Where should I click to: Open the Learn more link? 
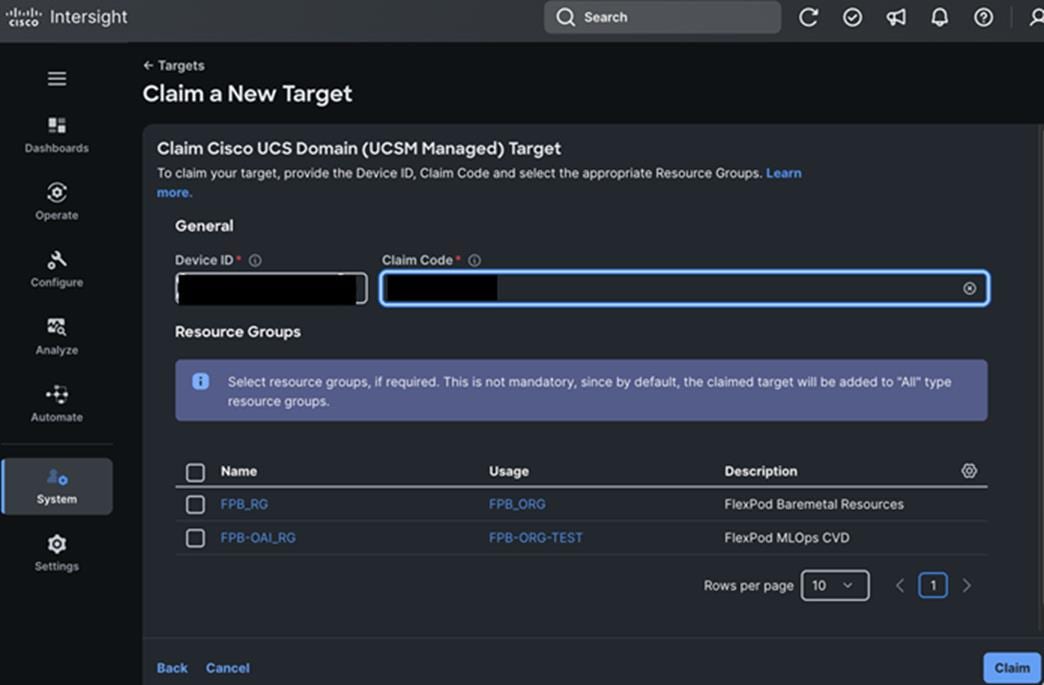(784, 173)
